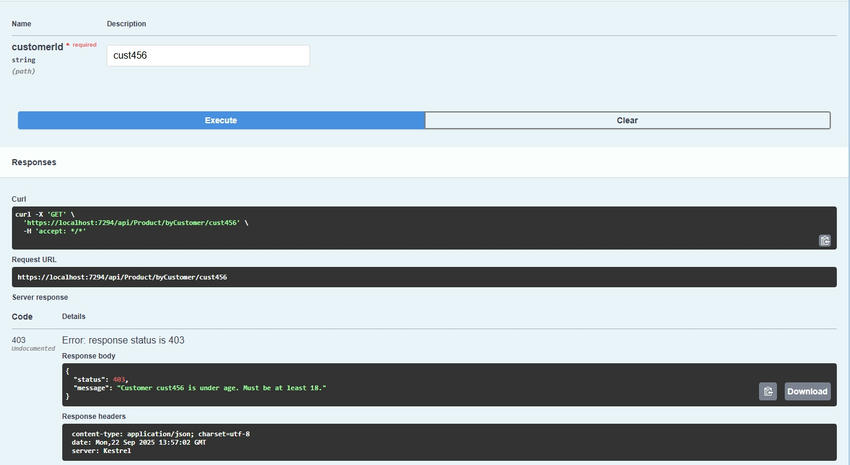Click the content-type response header line
850x465 pixels.
tap(160, 434)
